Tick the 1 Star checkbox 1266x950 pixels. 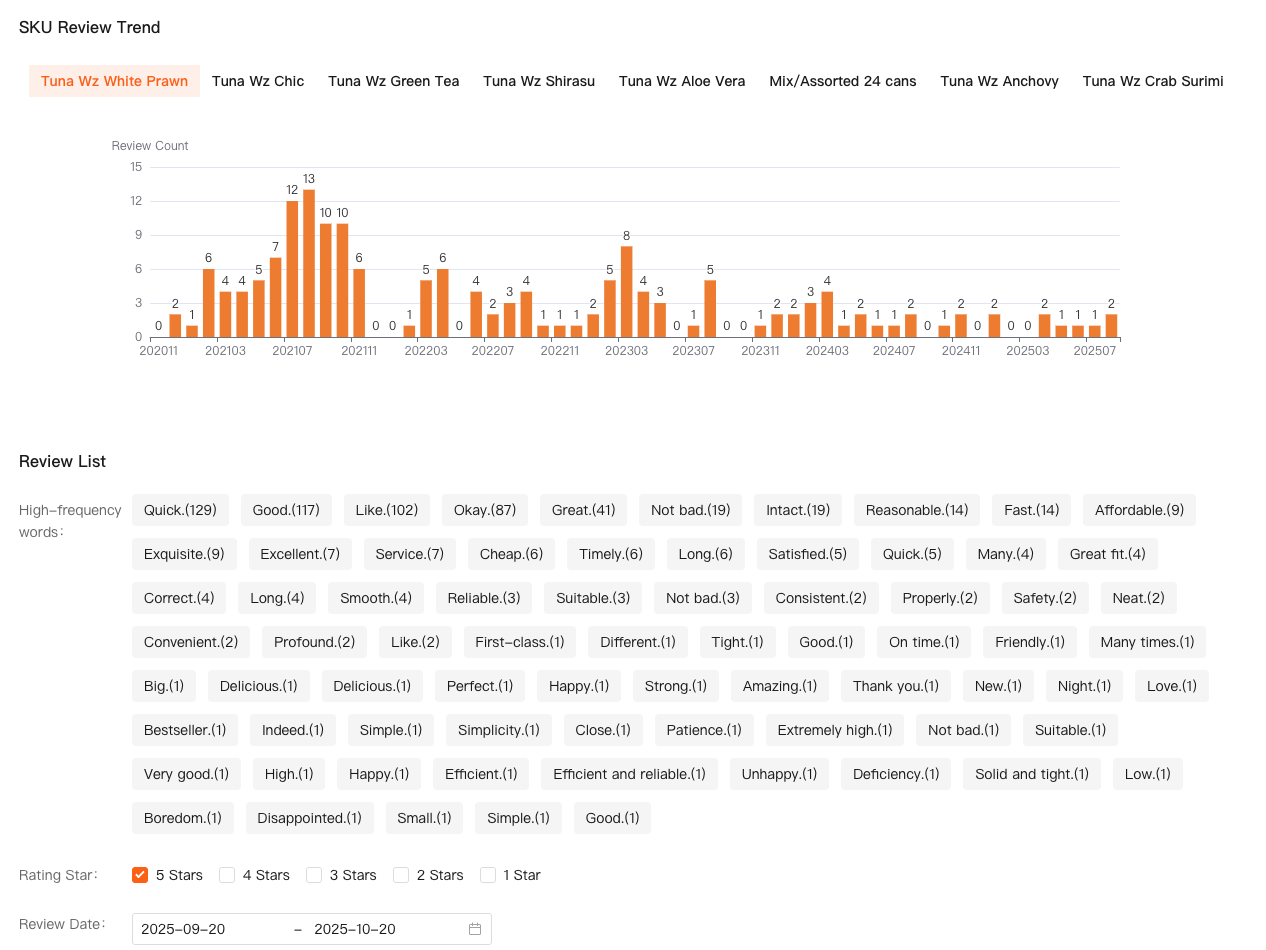(x=488, y=875)
